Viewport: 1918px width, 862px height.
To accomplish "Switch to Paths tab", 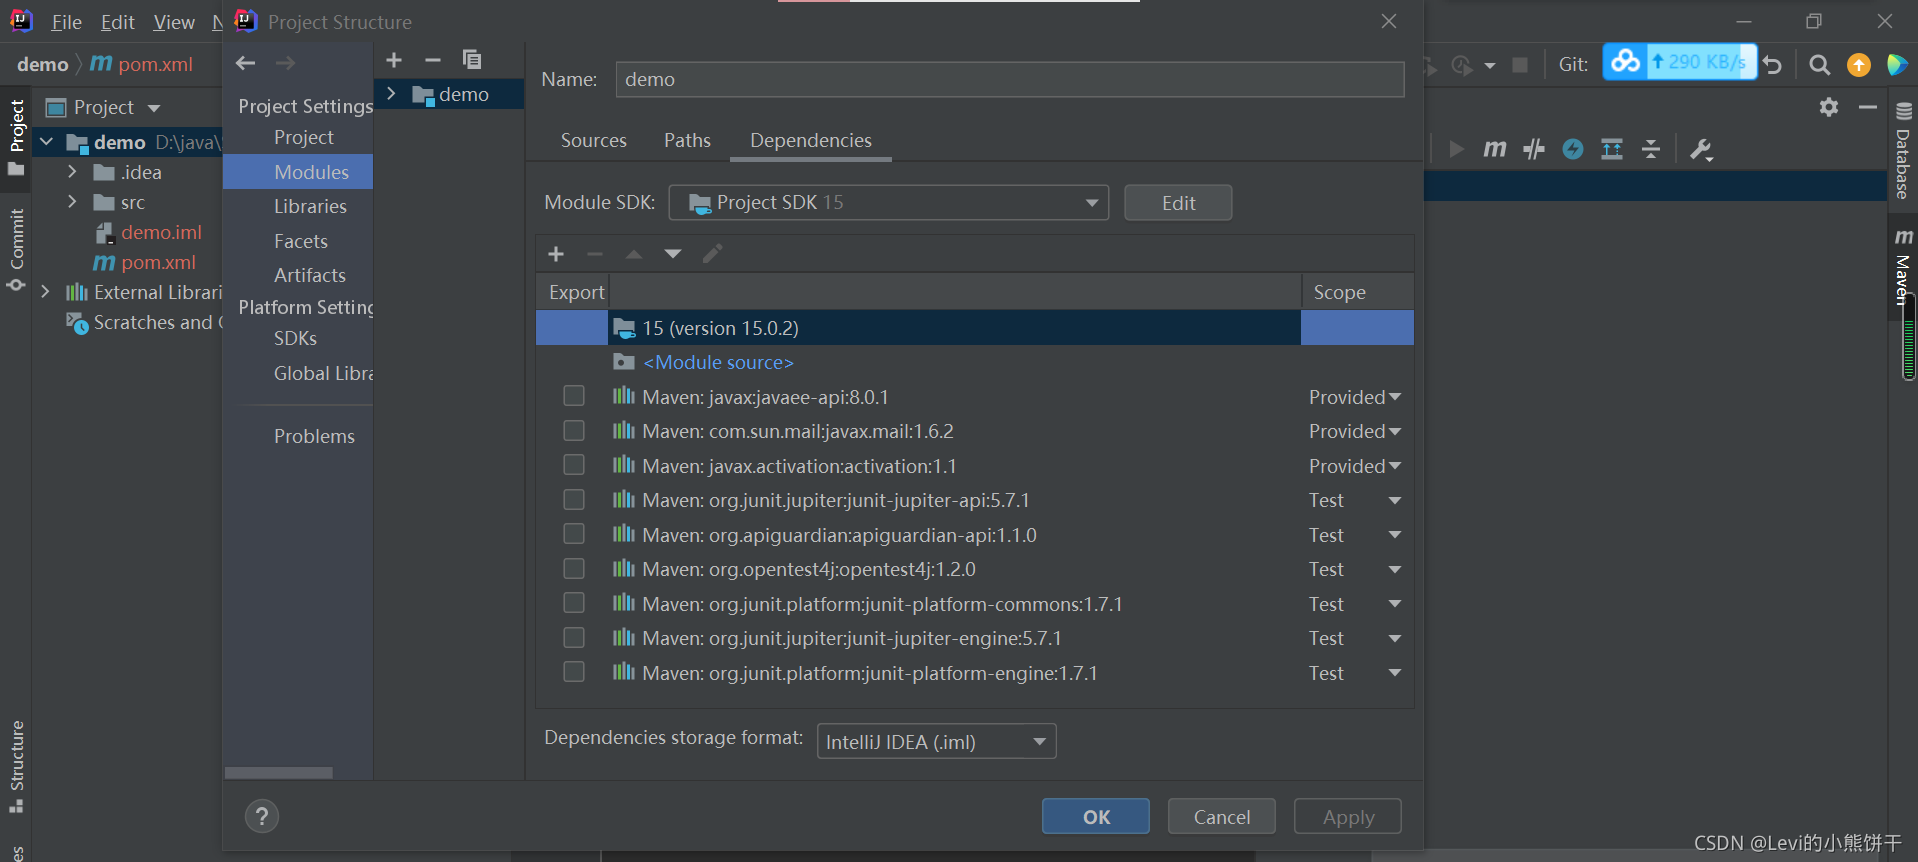I will coord(687,140).
